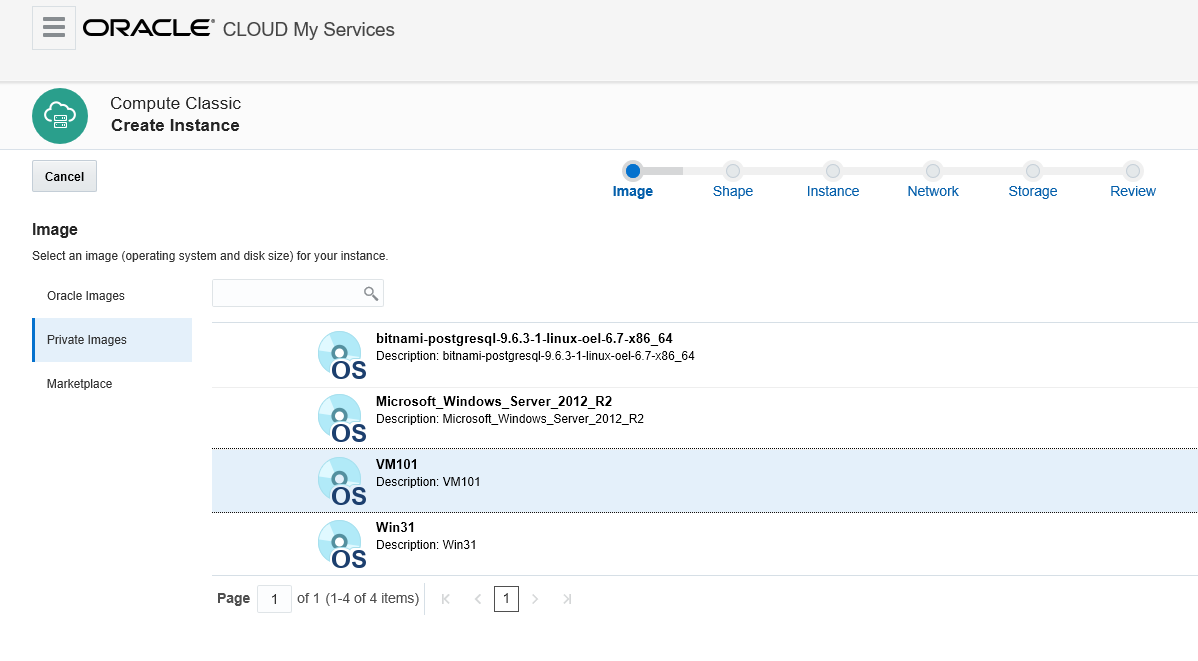Click the OS disc icon for bitnami-postgresql image
This screenshot has width=1198, height=661.
point(342,355)
